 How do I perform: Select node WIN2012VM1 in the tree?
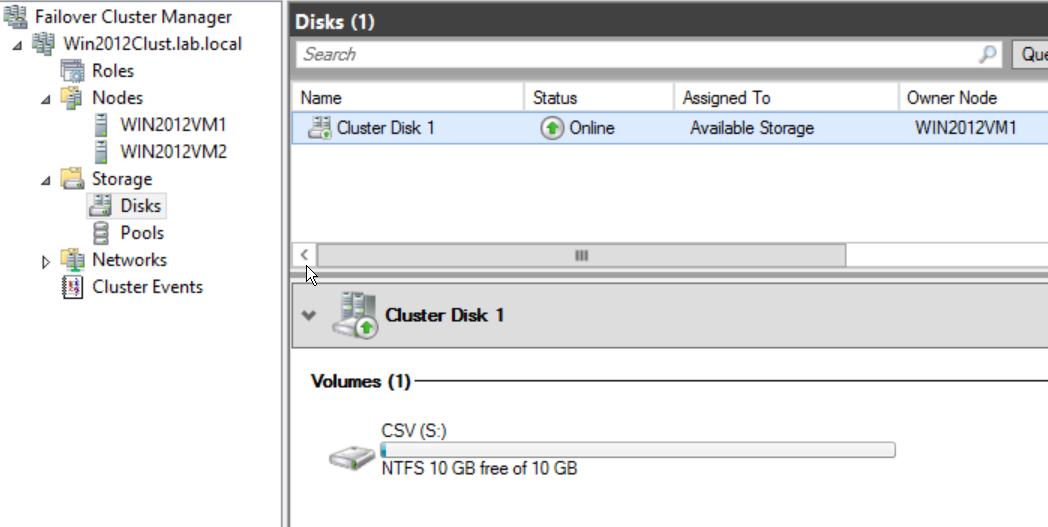(174, 125)
